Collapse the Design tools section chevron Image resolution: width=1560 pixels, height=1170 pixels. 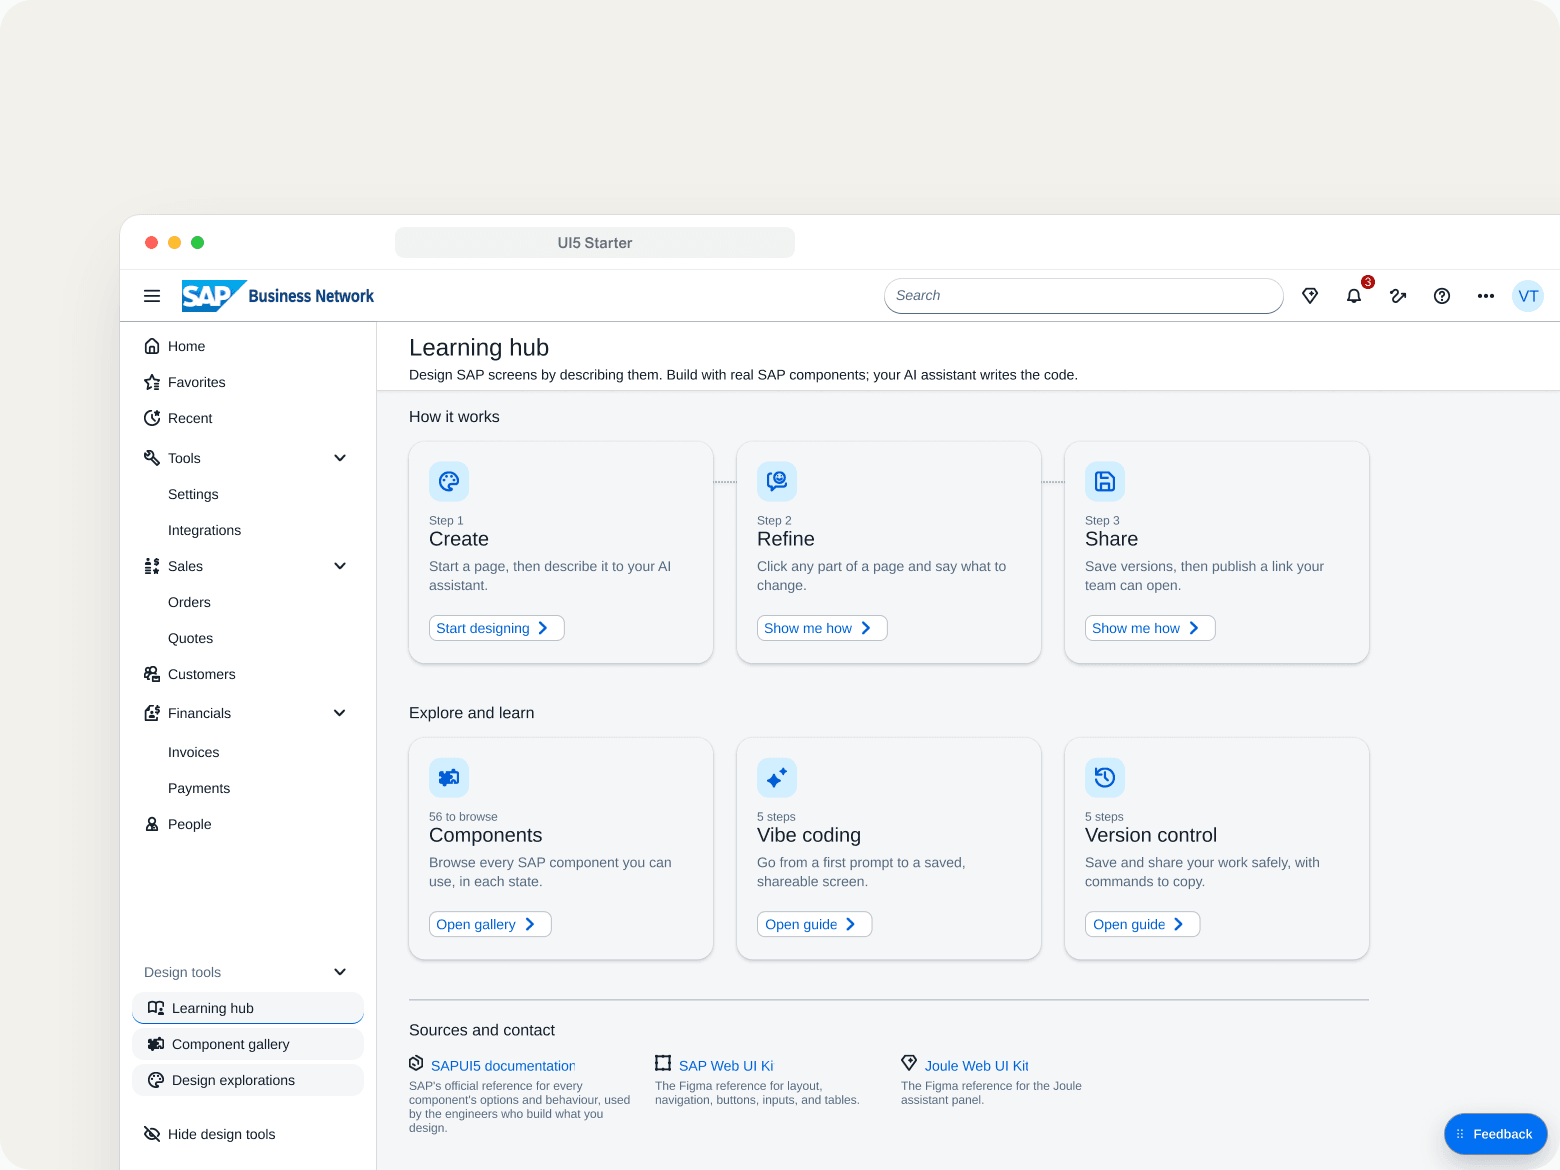[x=340, y=972]
